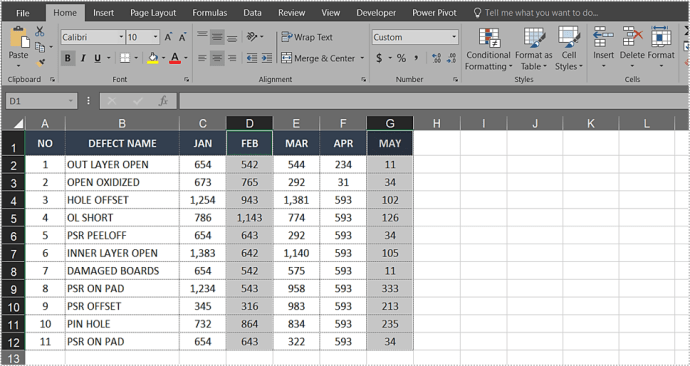Click the Cell Styles button
This screenshot has width=690, height=366.
(x=569, y=49)
